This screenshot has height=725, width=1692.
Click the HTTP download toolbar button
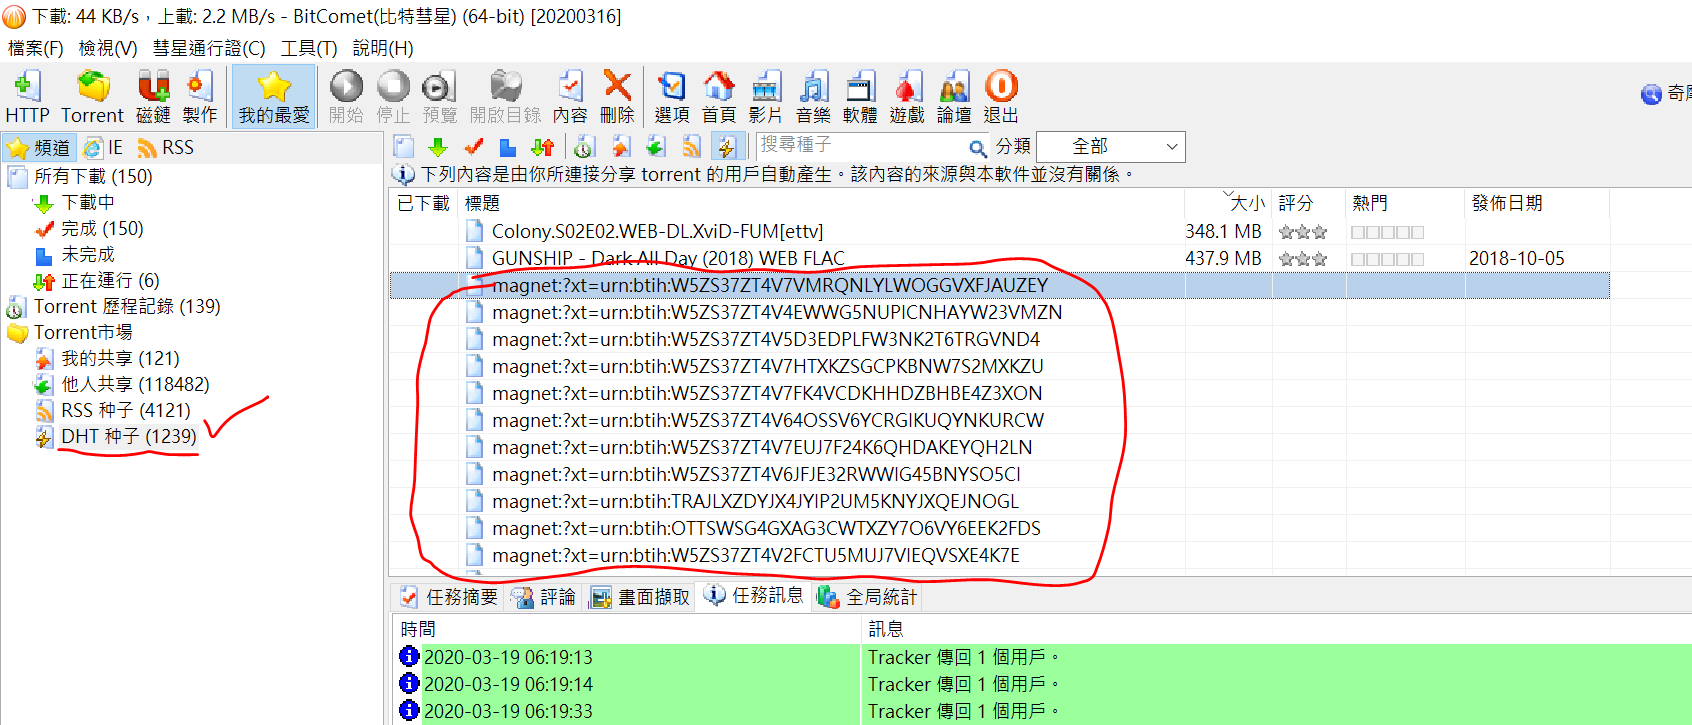[x=27, y=97]
